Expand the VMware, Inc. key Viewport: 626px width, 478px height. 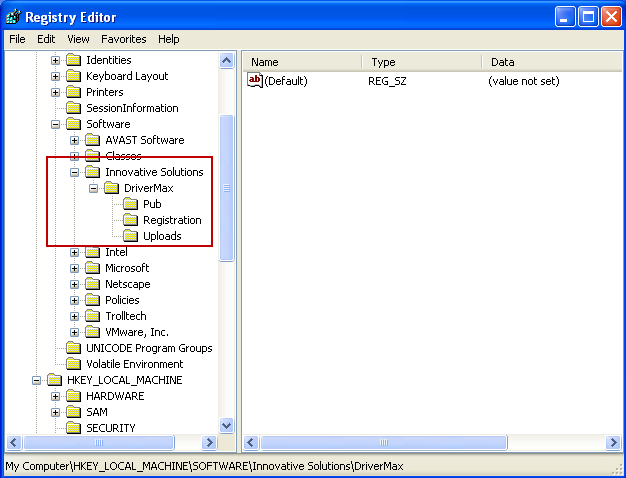tap(74, 332)
